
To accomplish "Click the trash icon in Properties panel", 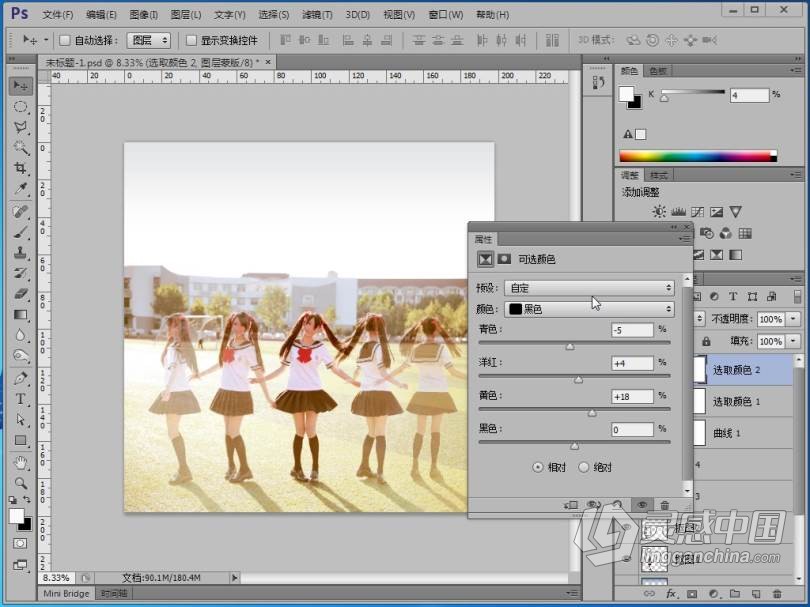I will (664, 505).
